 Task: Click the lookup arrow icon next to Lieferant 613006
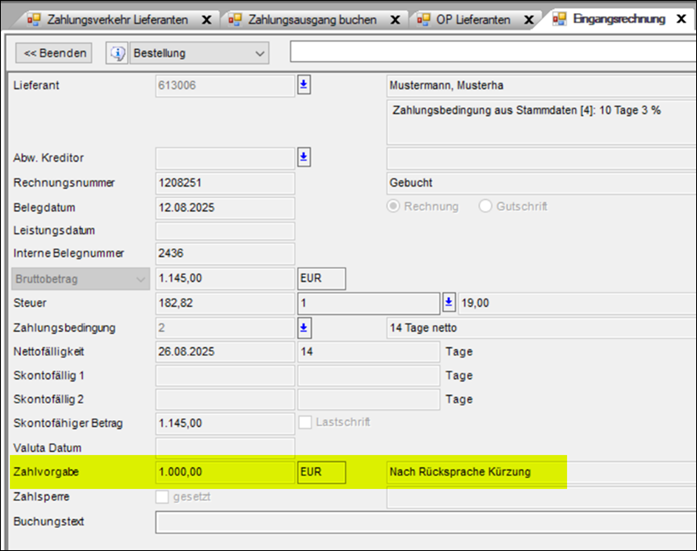[x=304, y=85]
